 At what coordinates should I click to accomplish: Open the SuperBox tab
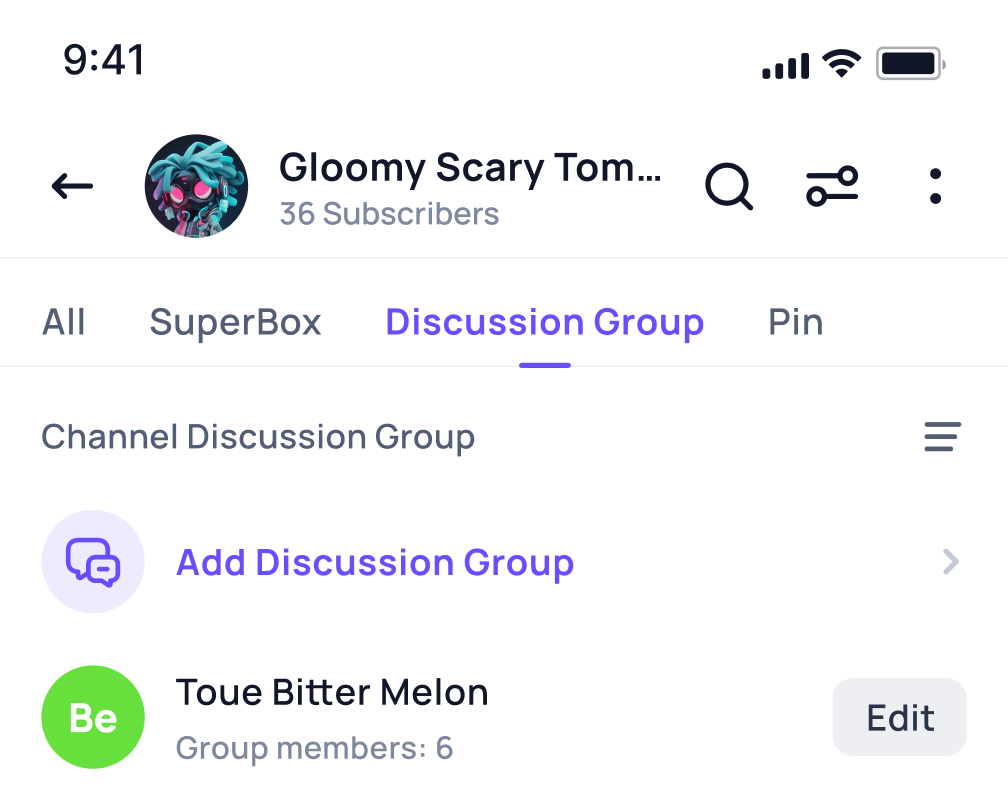pos(235,322)
